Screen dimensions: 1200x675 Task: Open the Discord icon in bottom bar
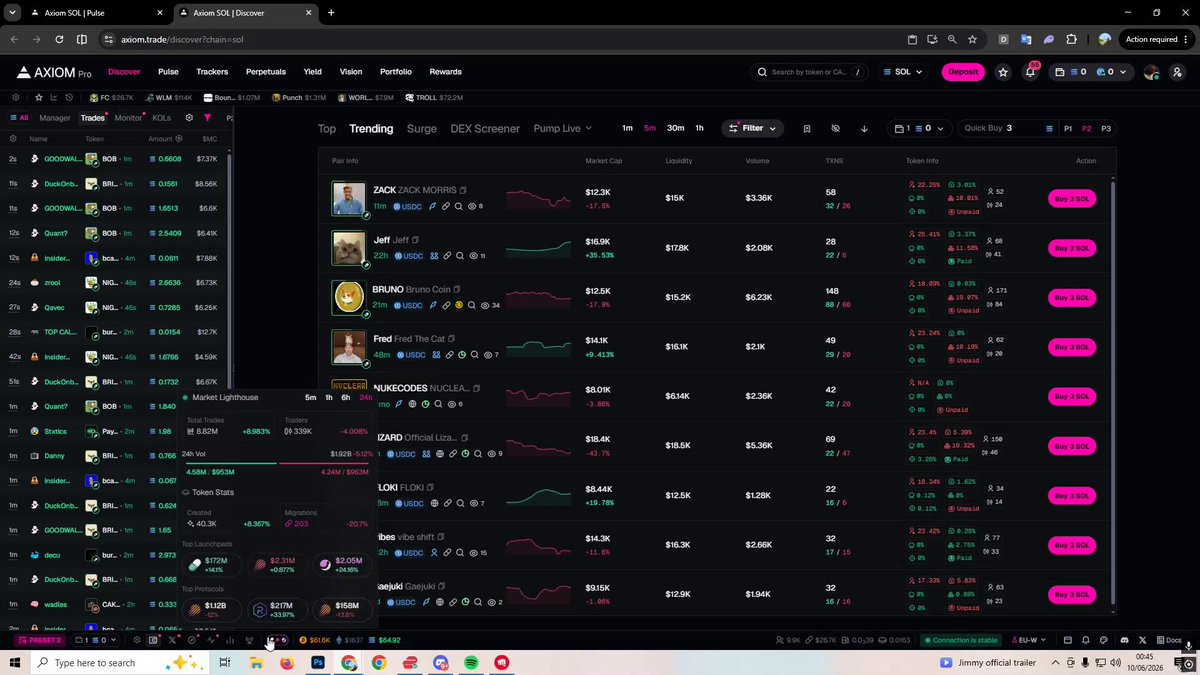[x=1124, y=640]
